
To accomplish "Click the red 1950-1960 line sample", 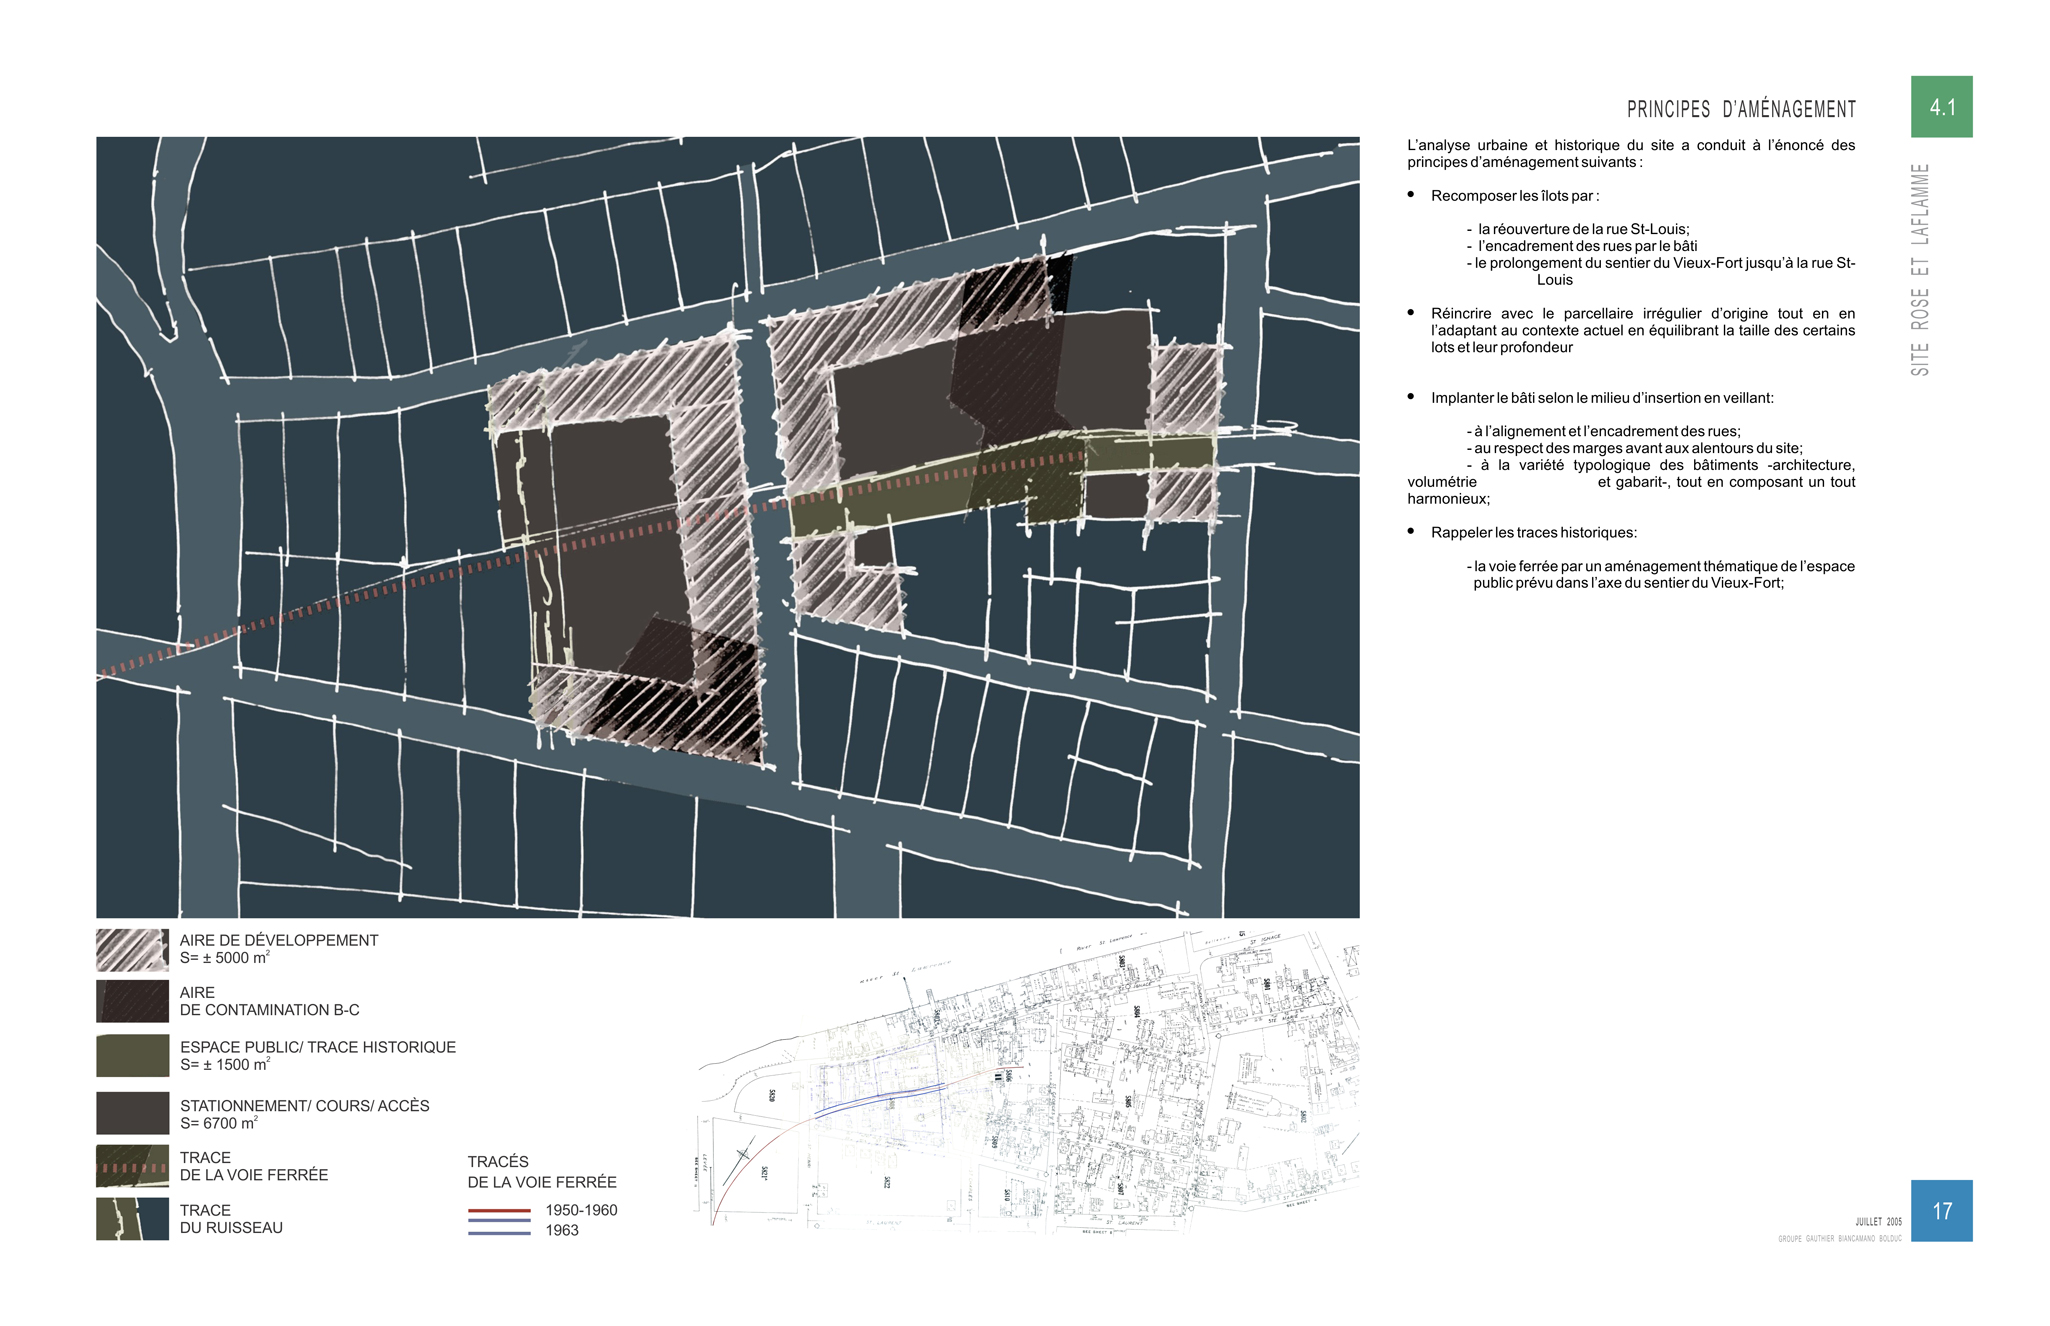I will [499, 1211].
